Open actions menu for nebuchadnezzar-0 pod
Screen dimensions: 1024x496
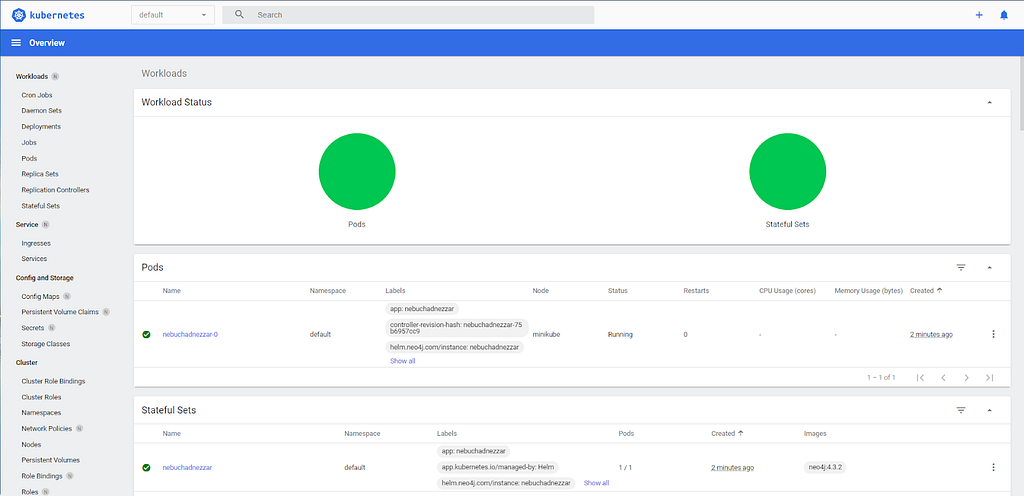[993, 334]
